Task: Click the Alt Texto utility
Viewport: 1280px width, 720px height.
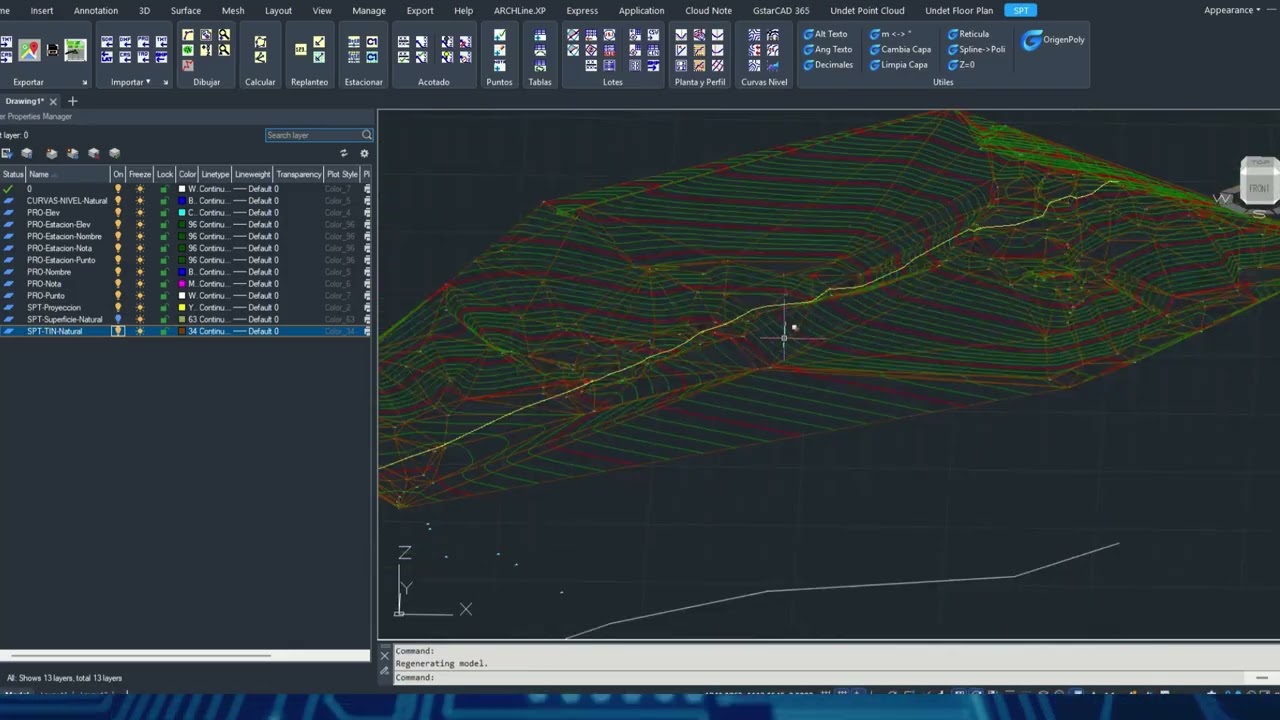Action: click(x=825, y=34)
